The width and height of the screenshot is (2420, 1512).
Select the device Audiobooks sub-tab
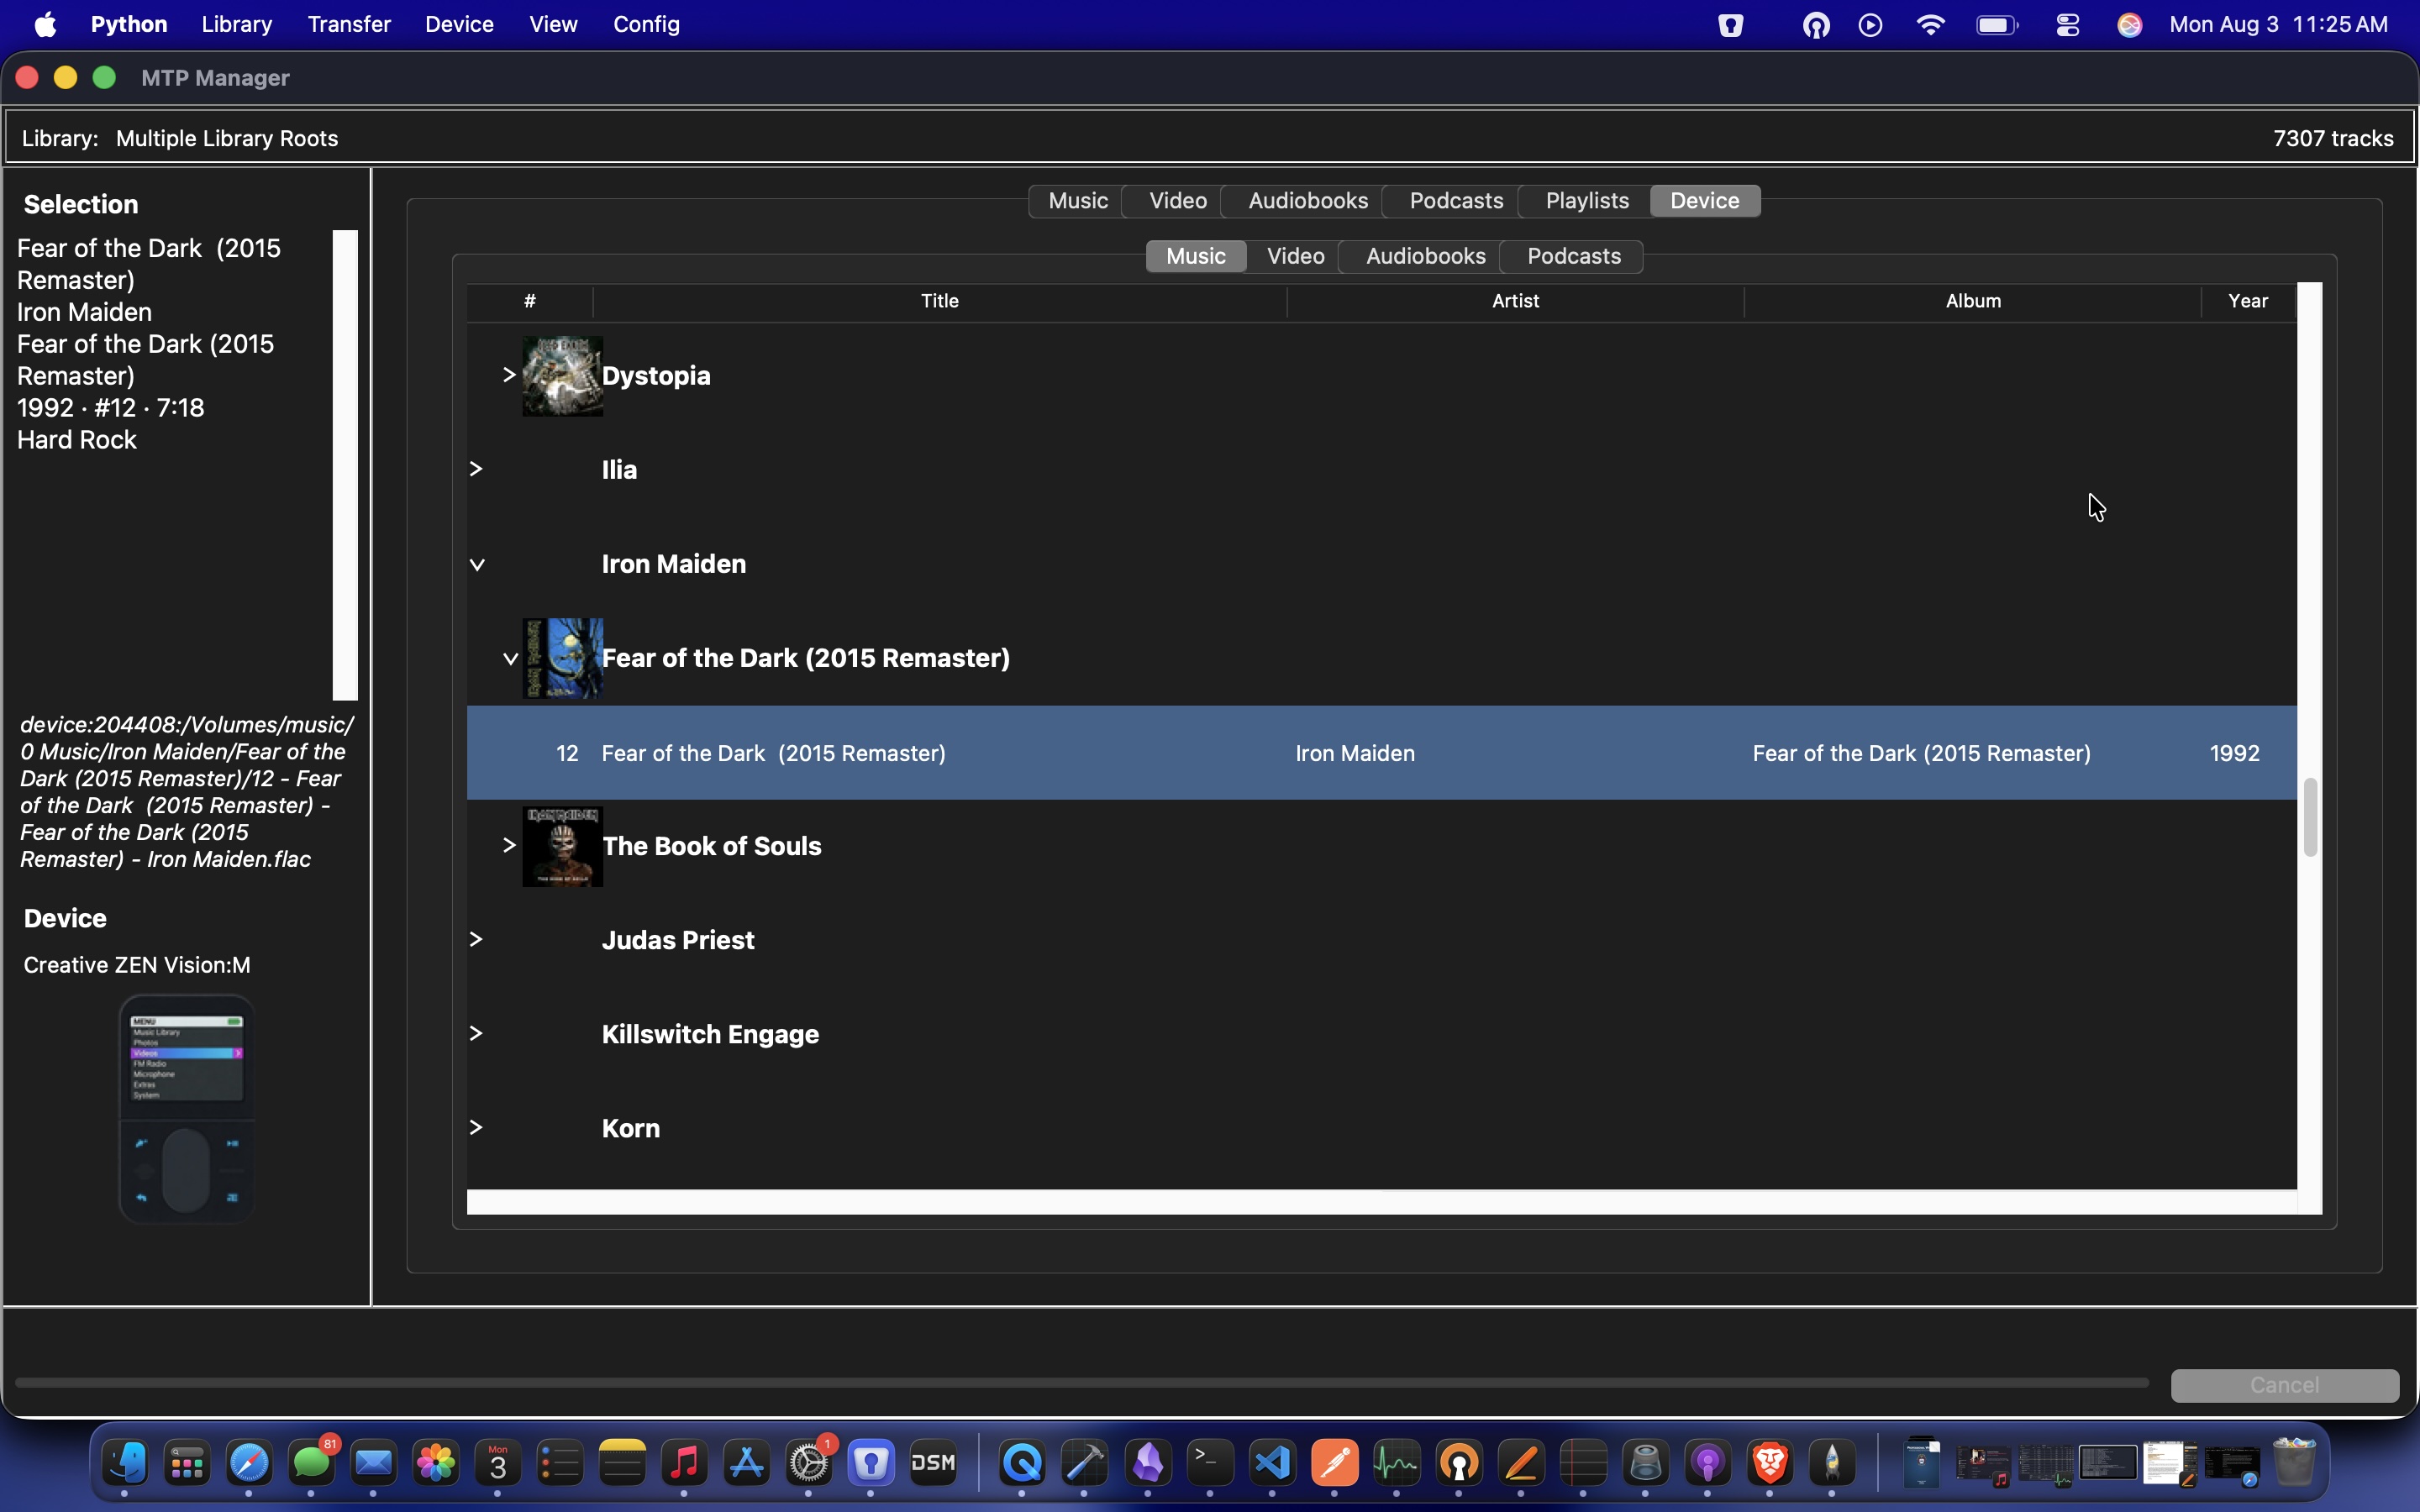tap(1425, 257)
